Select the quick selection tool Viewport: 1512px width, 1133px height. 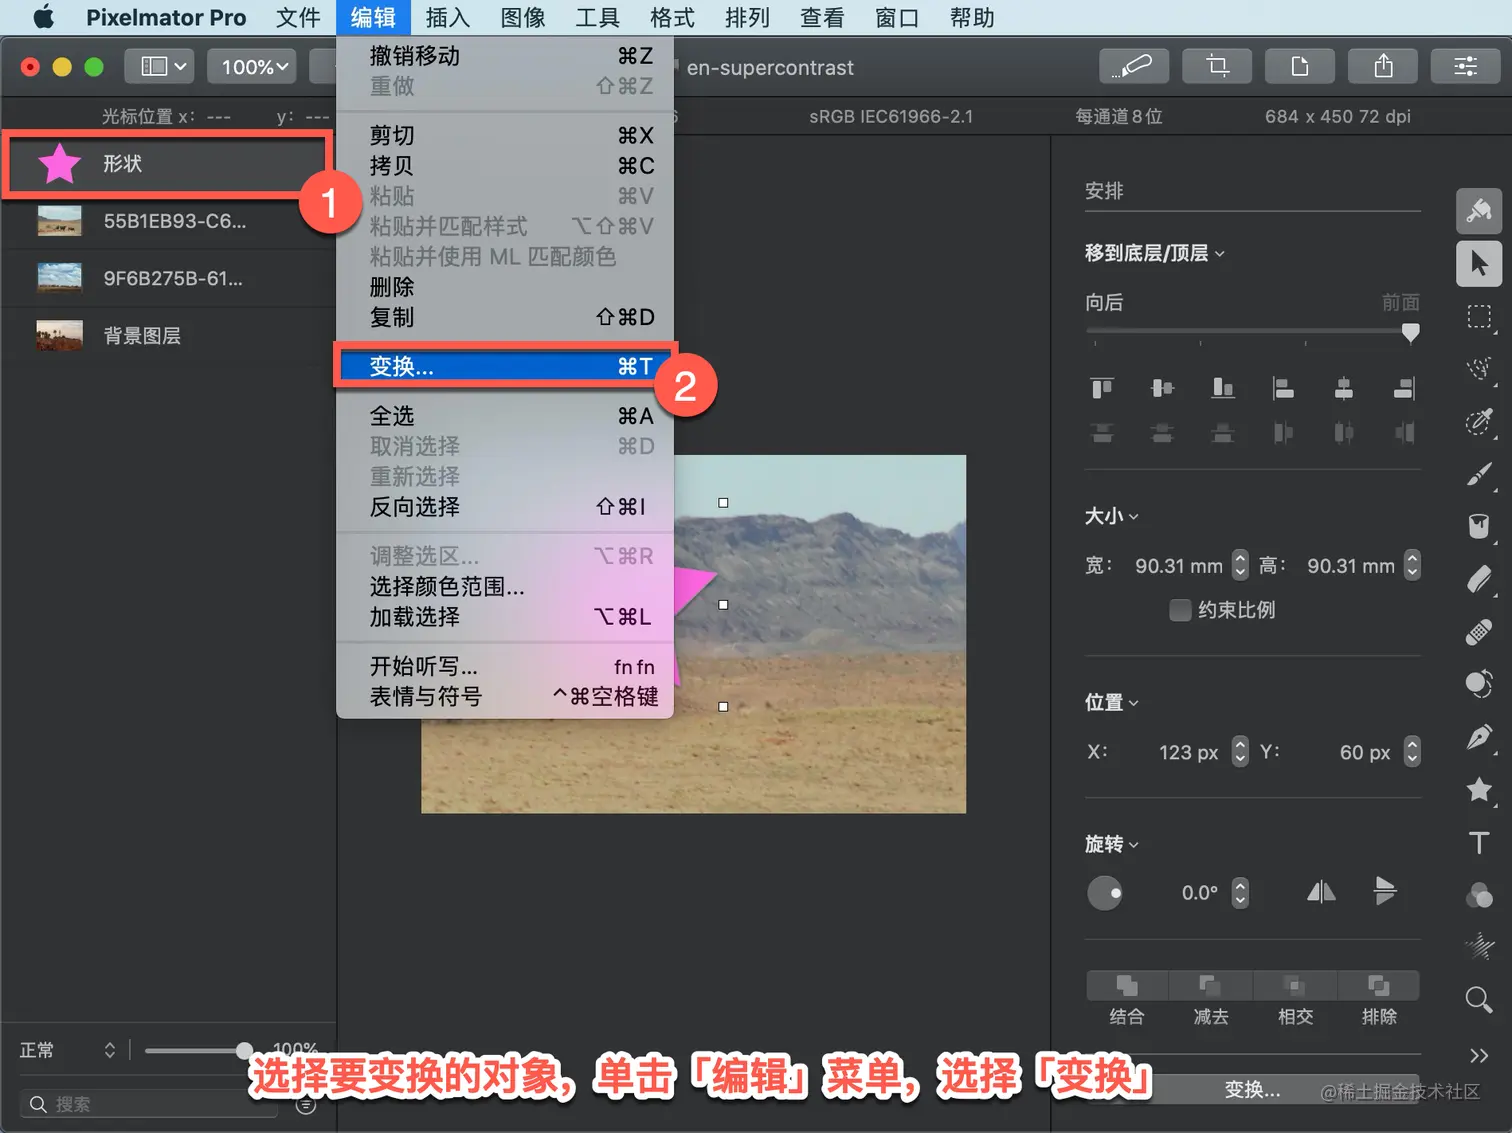tap(1479, 421)
